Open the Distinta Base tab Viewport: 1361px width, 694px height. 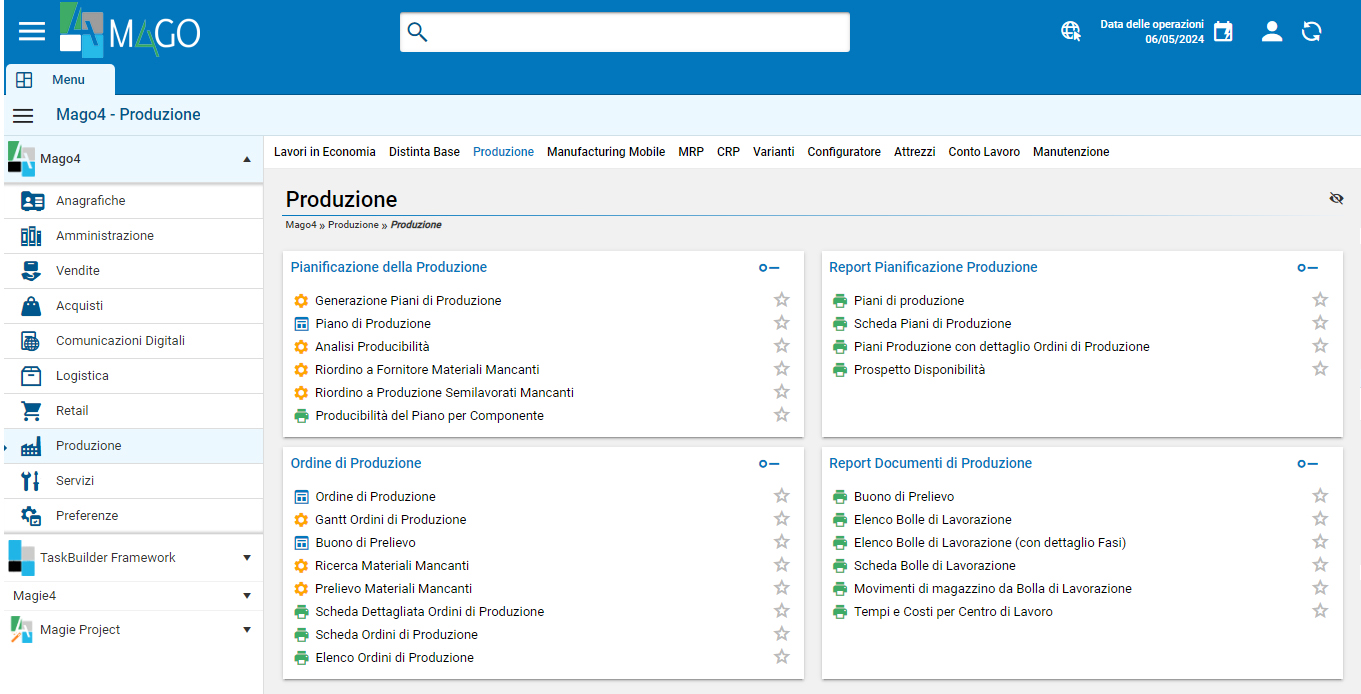pyautogui.click(x=424, y=152)
